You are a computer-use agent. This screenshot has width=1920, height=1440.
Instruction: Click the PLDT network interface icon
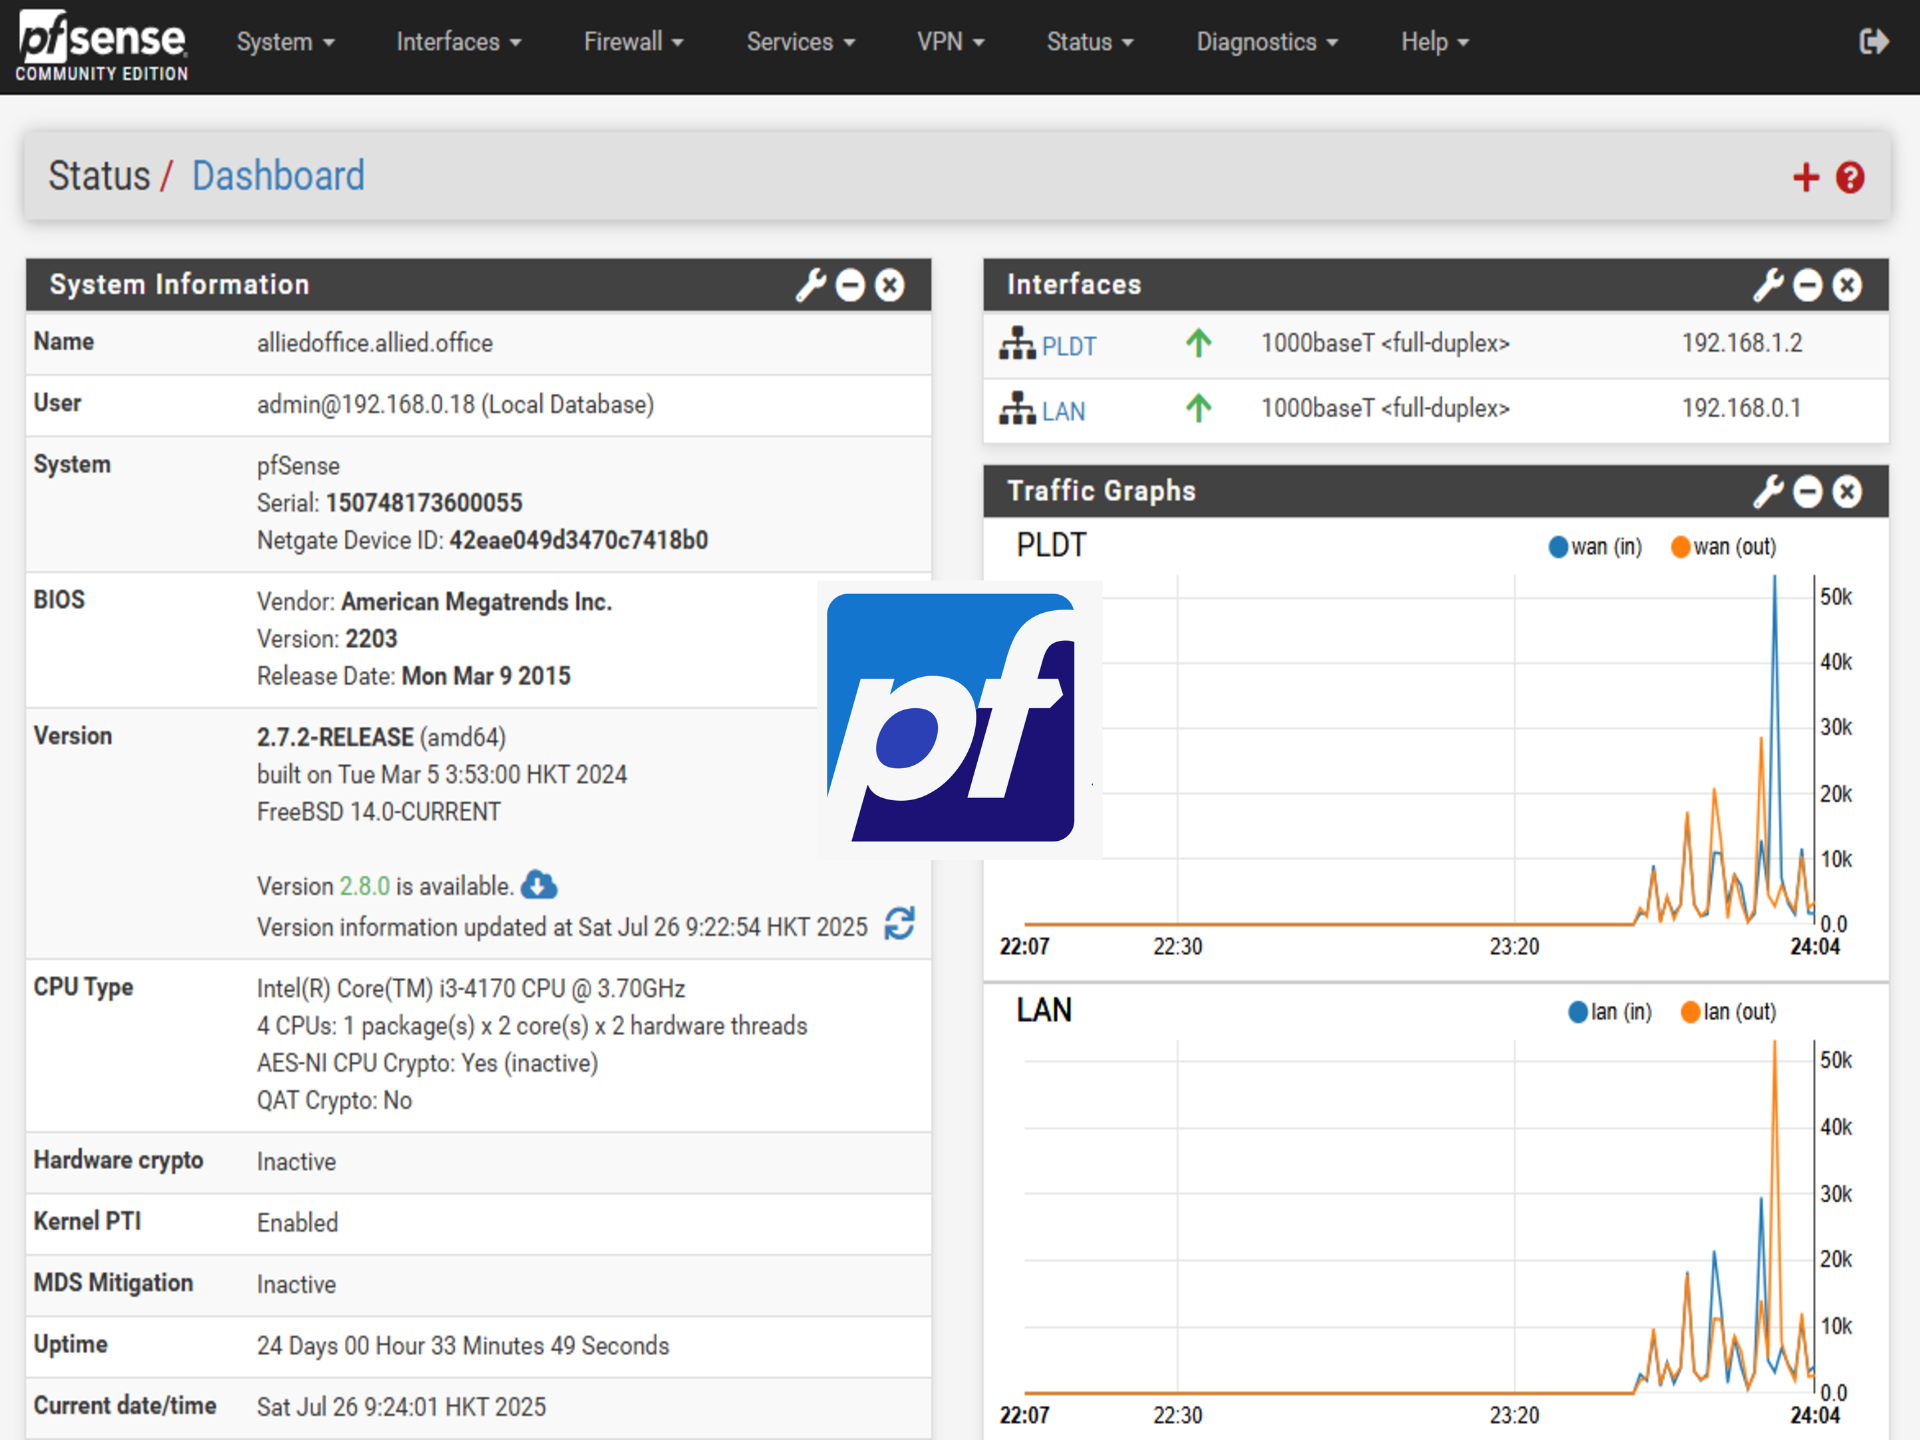pyautogui.click(x=1017, y=343)
